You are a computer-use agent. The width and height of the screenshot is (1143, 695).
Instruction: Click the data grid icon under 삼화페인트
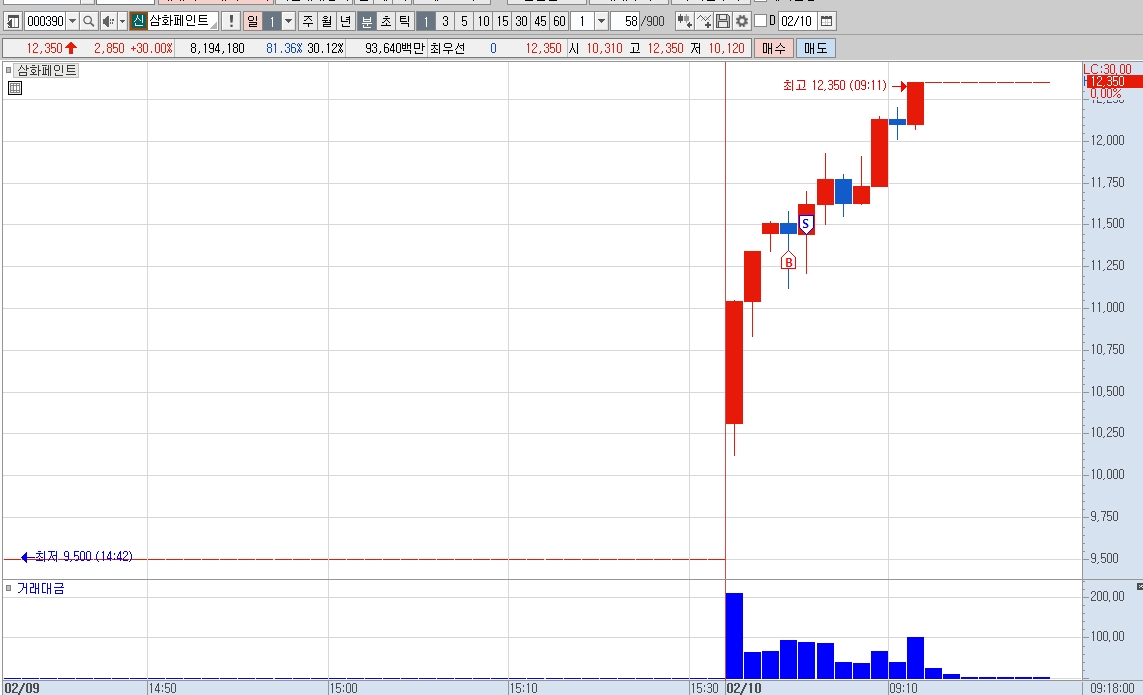tap(15, 88)
